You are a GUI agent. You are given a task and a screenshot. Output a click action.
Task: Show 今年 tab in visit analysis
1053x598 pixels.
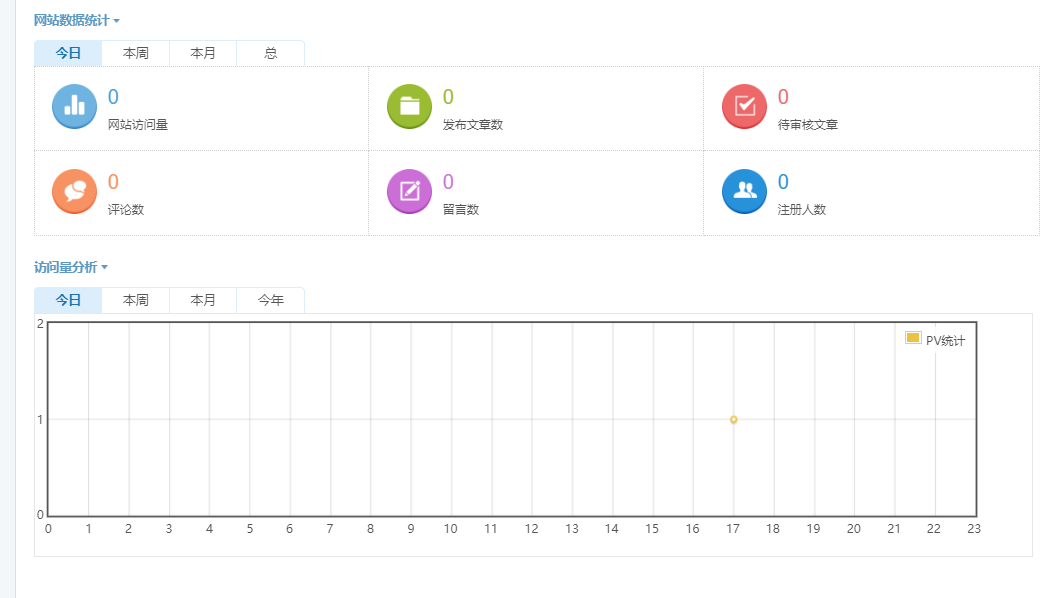(270, 300)
